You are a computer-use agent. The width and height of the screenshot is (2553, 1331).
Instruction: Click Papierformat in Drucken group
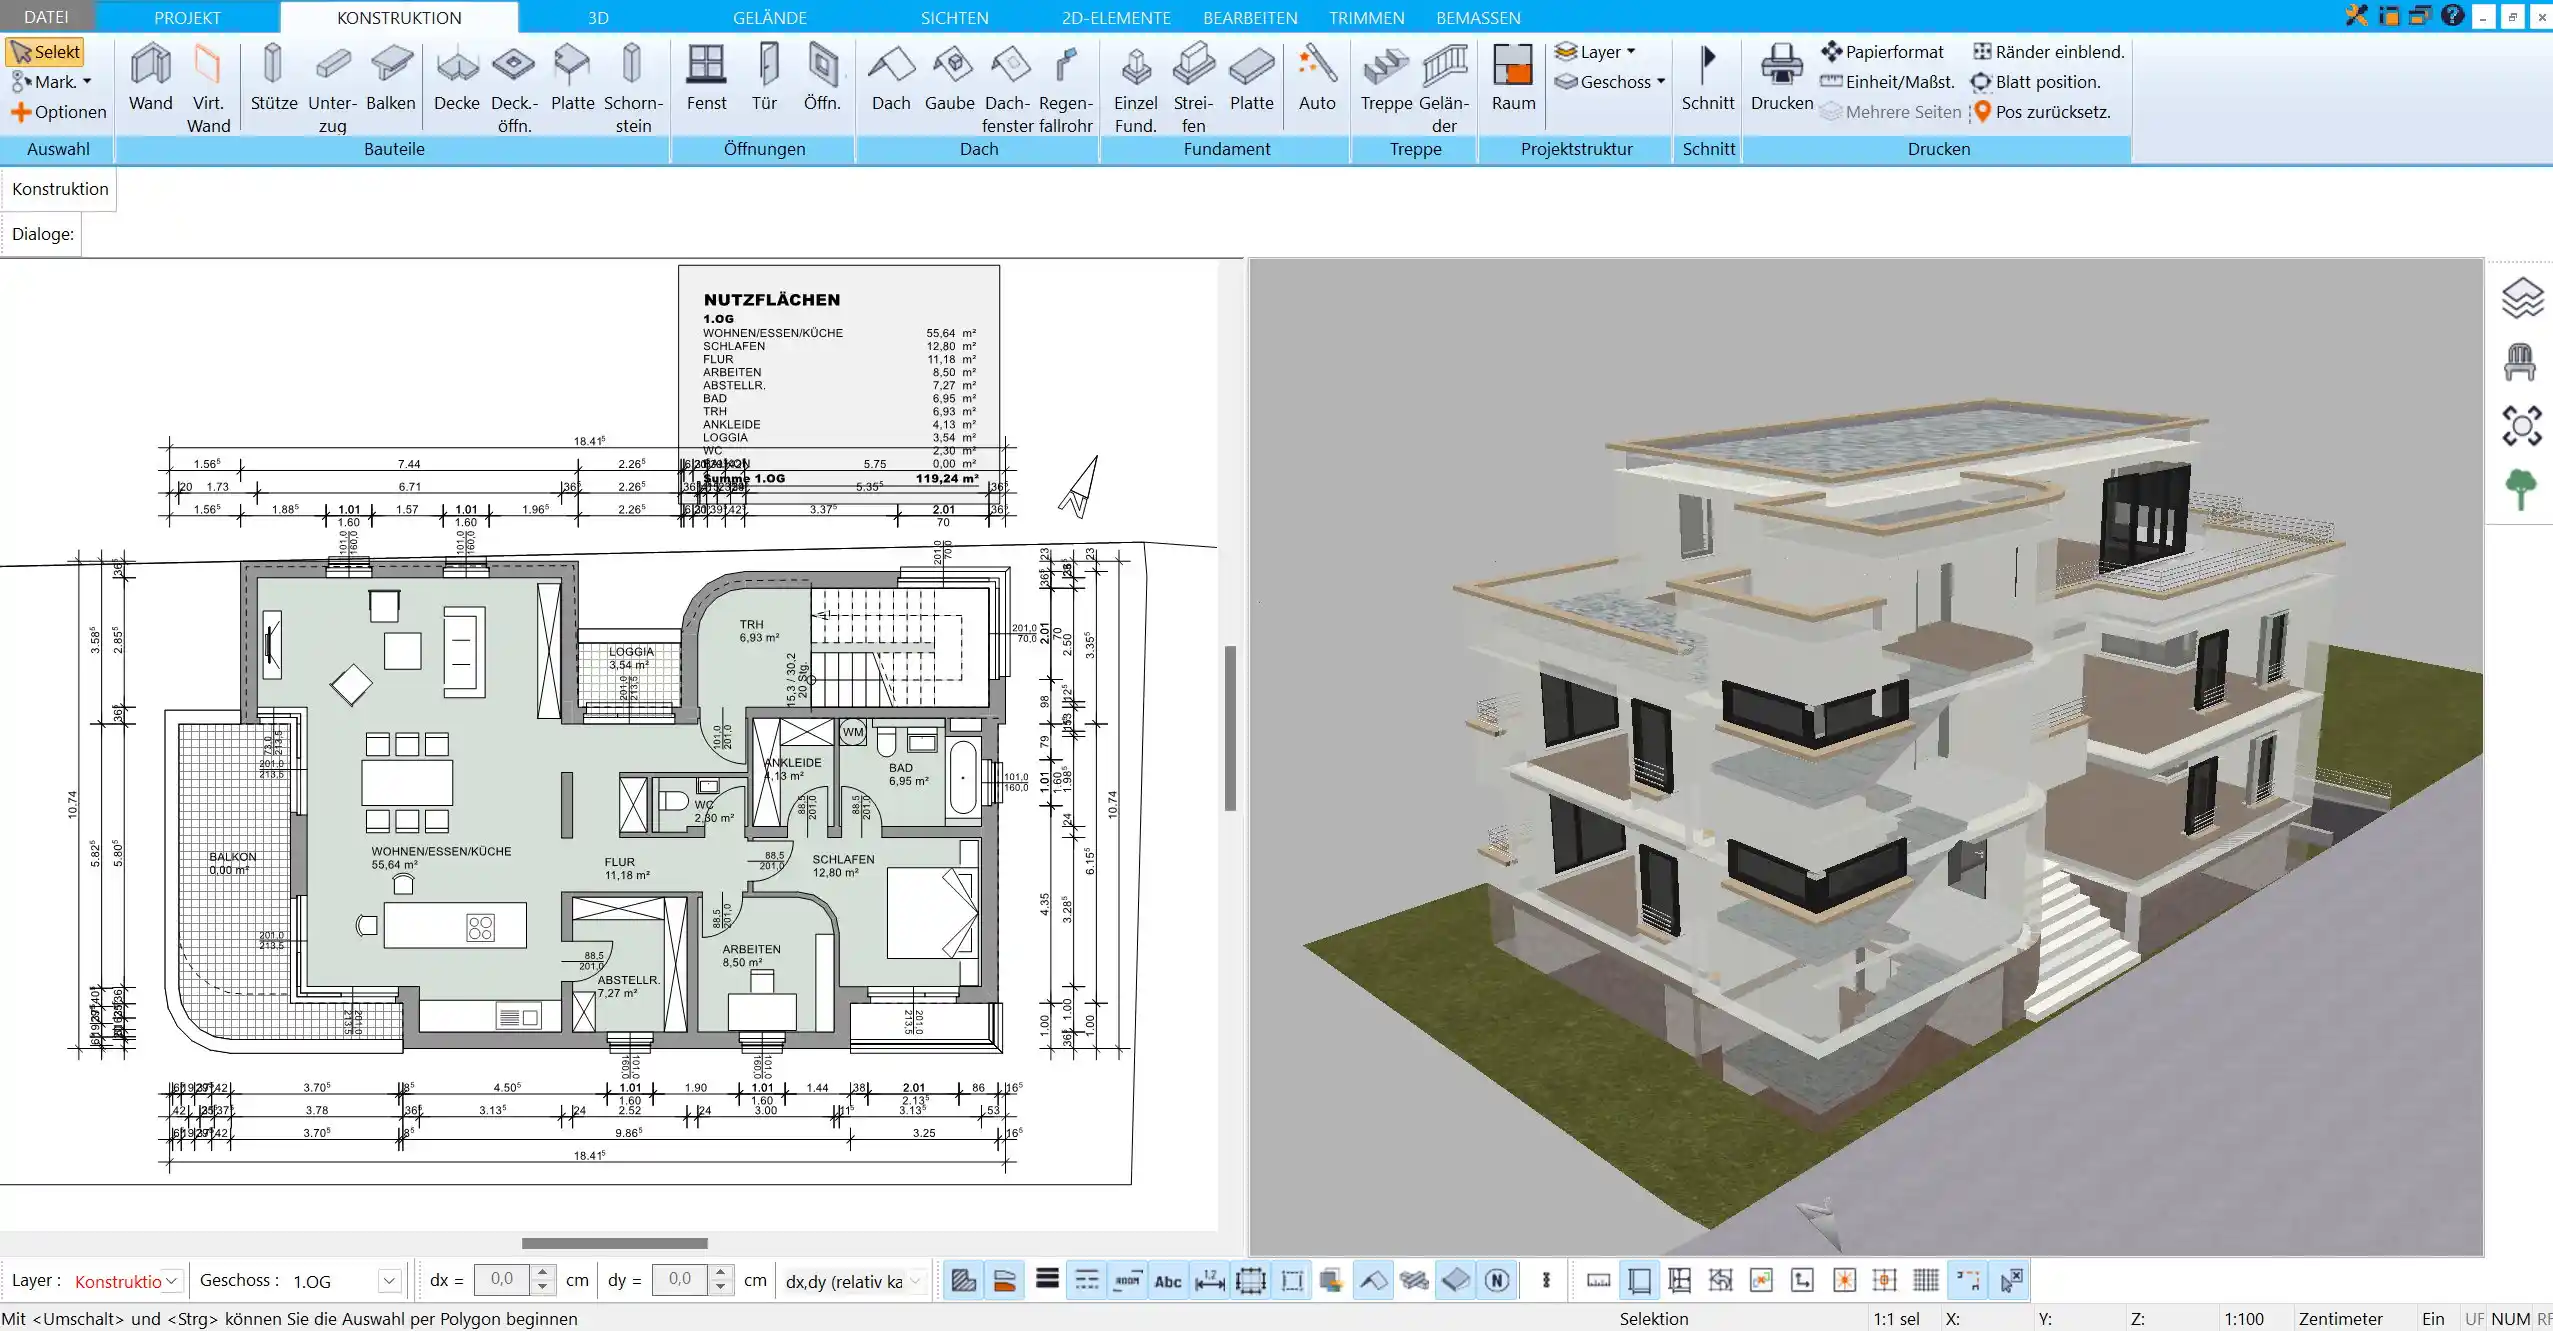coord(1882,52)
